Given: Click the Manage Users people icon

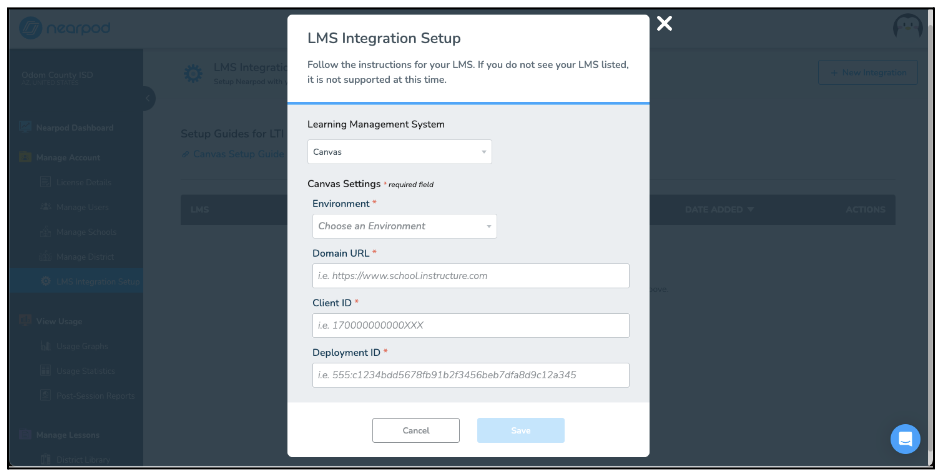Looking at the screenshot, I should (x=45, y=207).
